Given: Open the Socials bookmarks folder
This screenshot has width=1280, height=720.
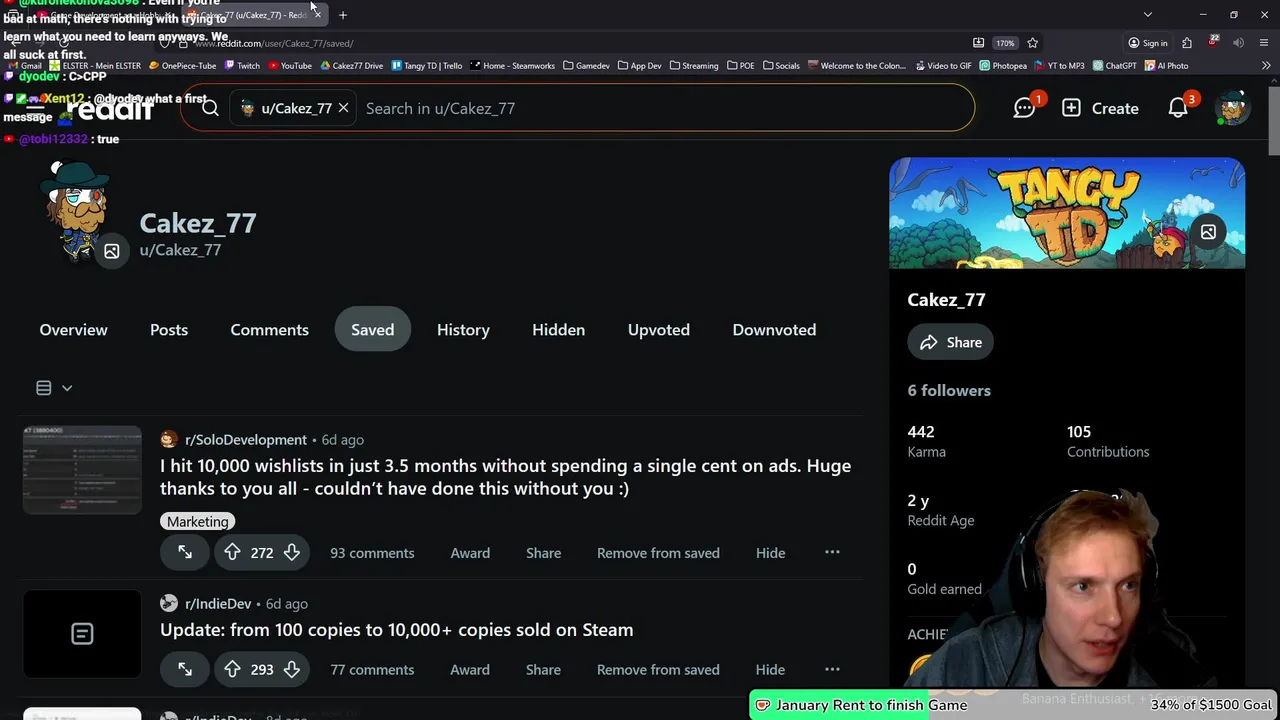Looking at the screenshot, I should coord(781,66).
